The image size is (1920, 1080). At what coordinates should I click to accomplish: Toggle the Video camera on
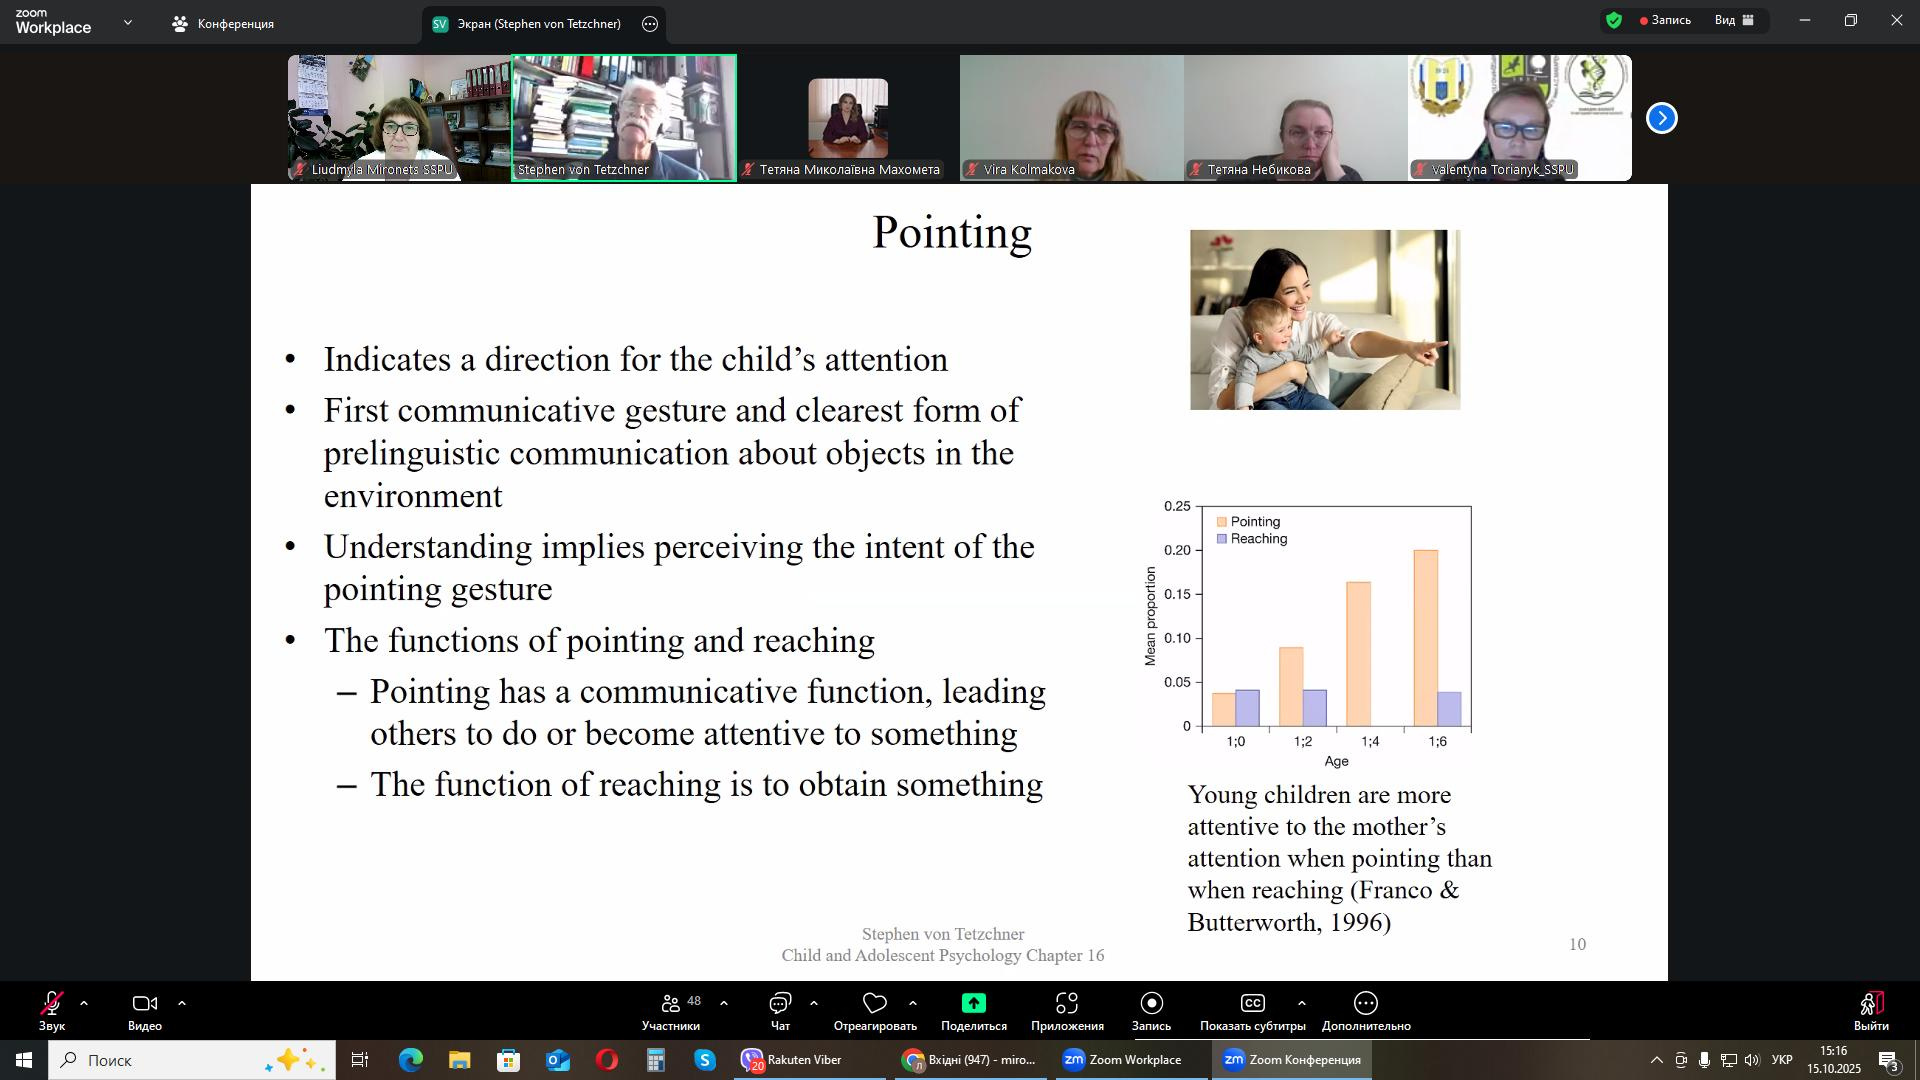(144, 1004)
